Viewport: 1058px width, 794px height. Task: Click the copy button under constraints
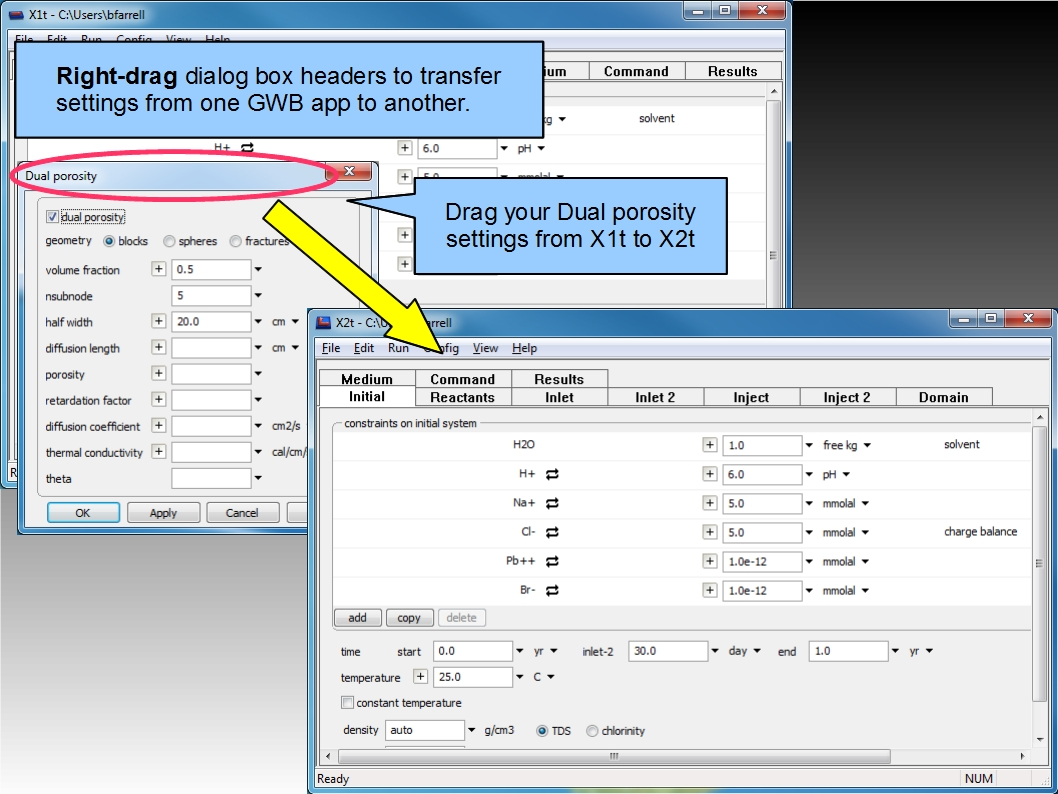point(409,617)
